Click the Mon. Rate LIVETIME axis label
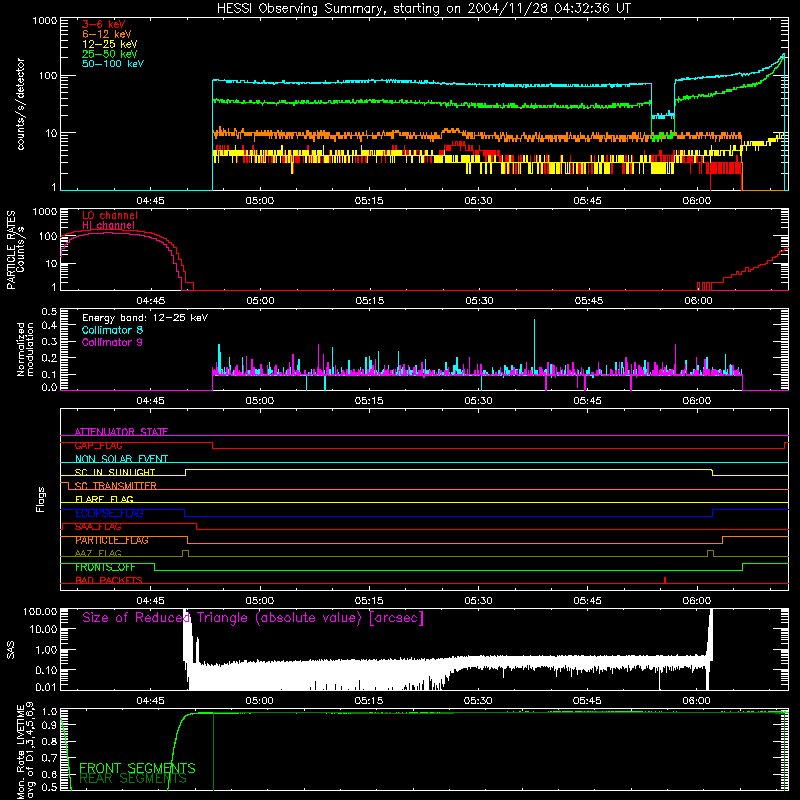The width and height of the screenshot is (800, 800). tap(25, 751)
